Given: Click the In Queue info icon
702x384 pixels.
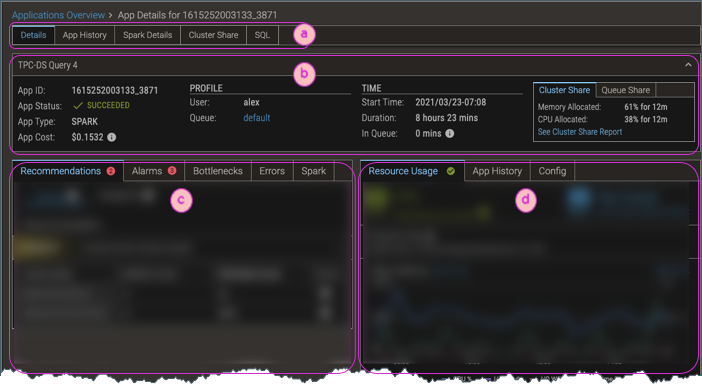Looking at the screenshot, I should pos(449,133).
